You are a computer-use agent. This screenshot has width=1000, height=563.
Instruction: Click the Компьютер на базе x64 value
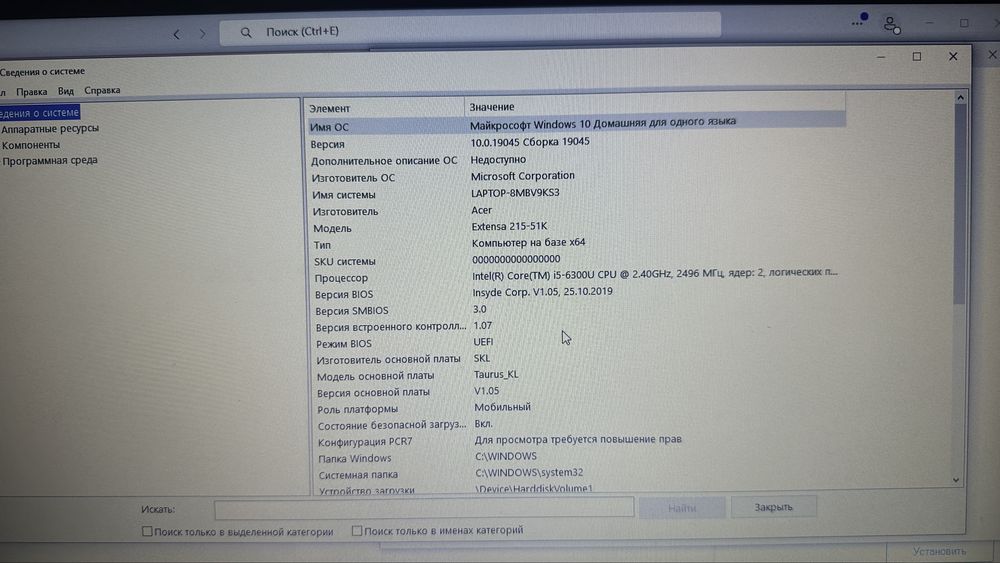[x=529, y=243]
